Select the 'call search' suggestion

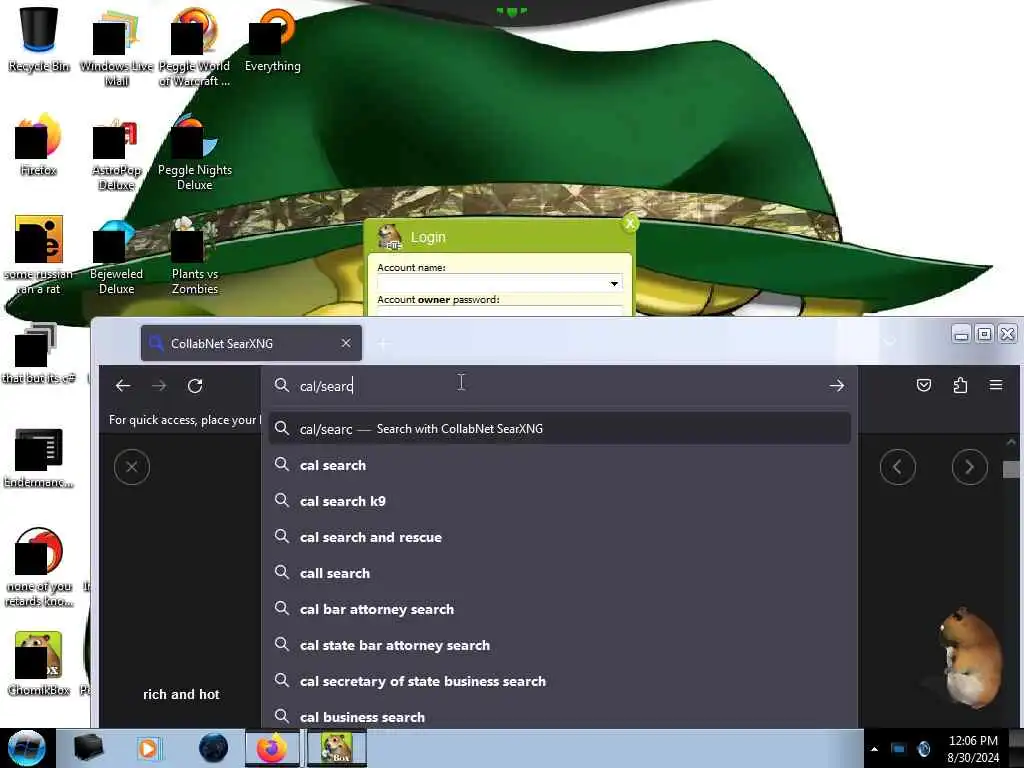tap(560, 573)
